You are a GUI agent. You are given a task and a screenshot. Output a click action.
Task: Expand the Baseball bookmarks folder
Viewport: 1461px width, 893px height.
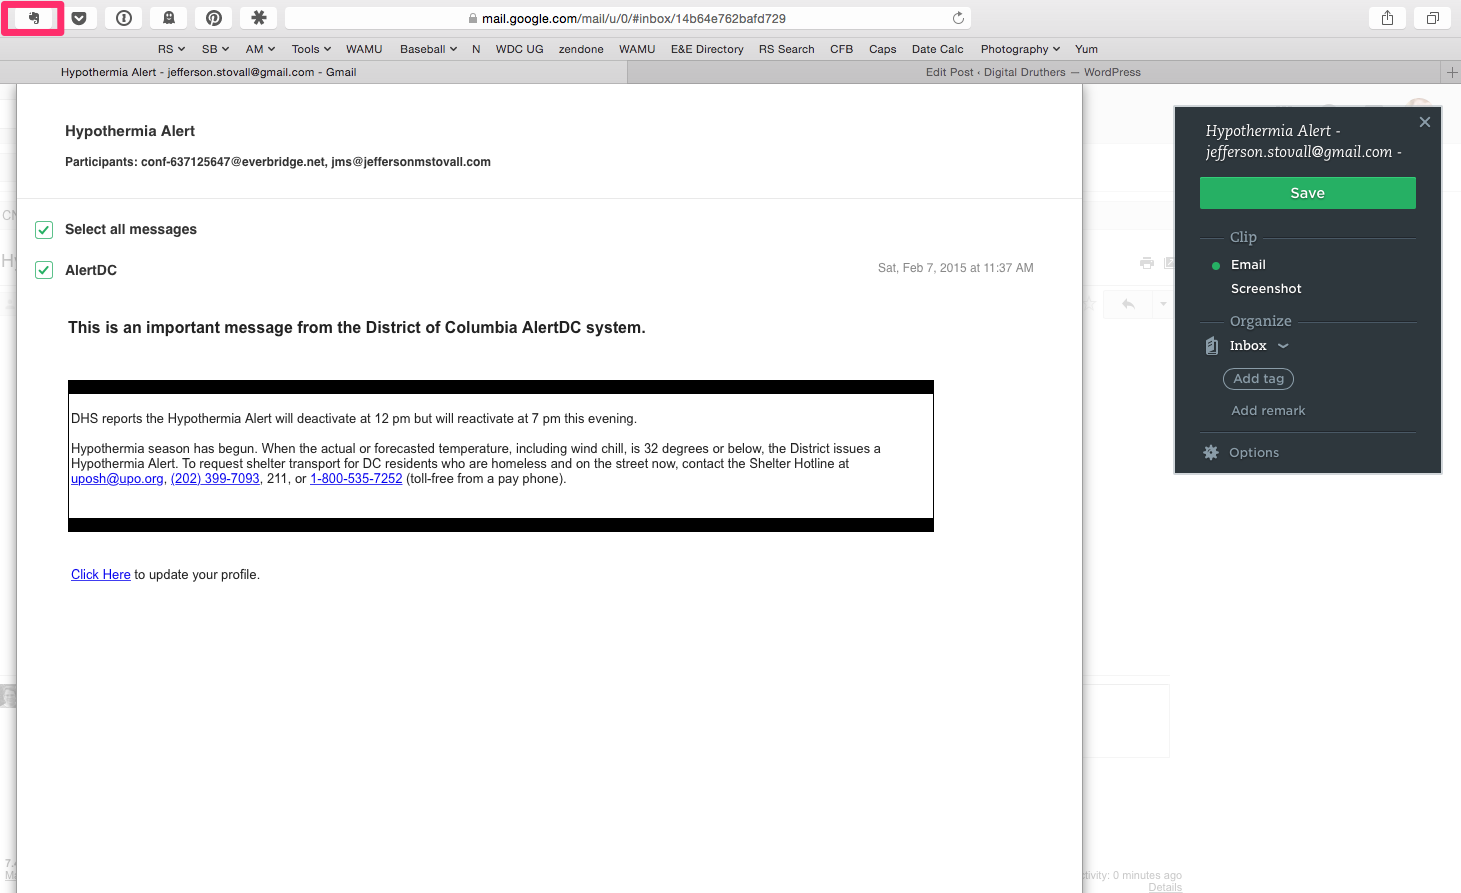click(428, 49)
